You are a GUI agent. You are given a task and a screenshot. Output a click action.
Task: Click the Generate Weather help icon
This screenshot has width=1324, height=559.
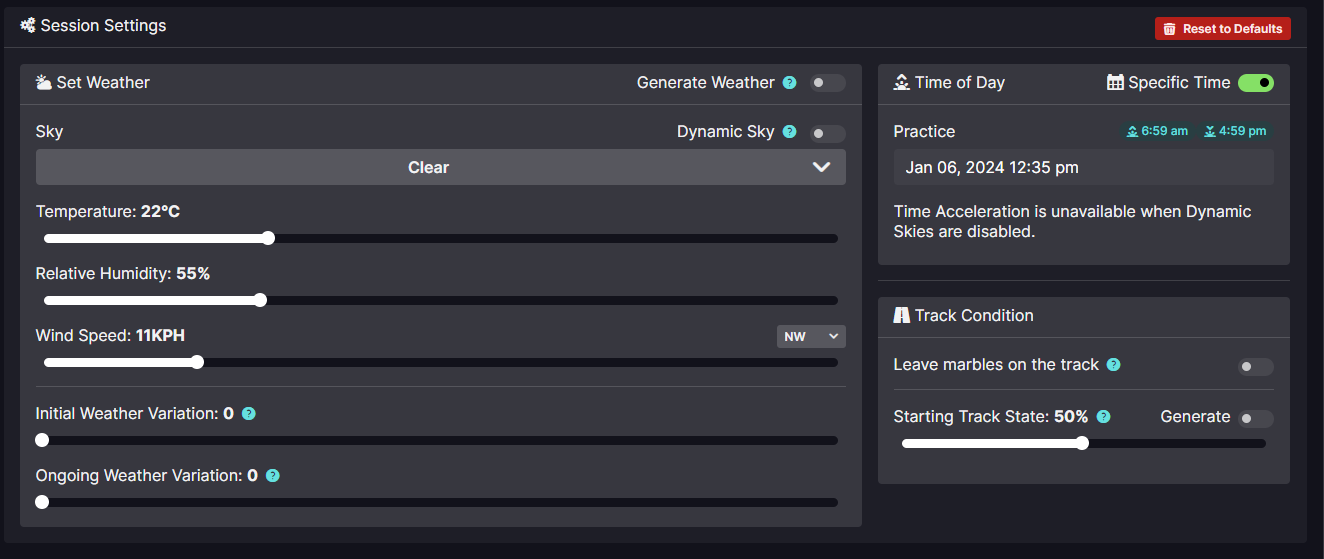(789, 83)
